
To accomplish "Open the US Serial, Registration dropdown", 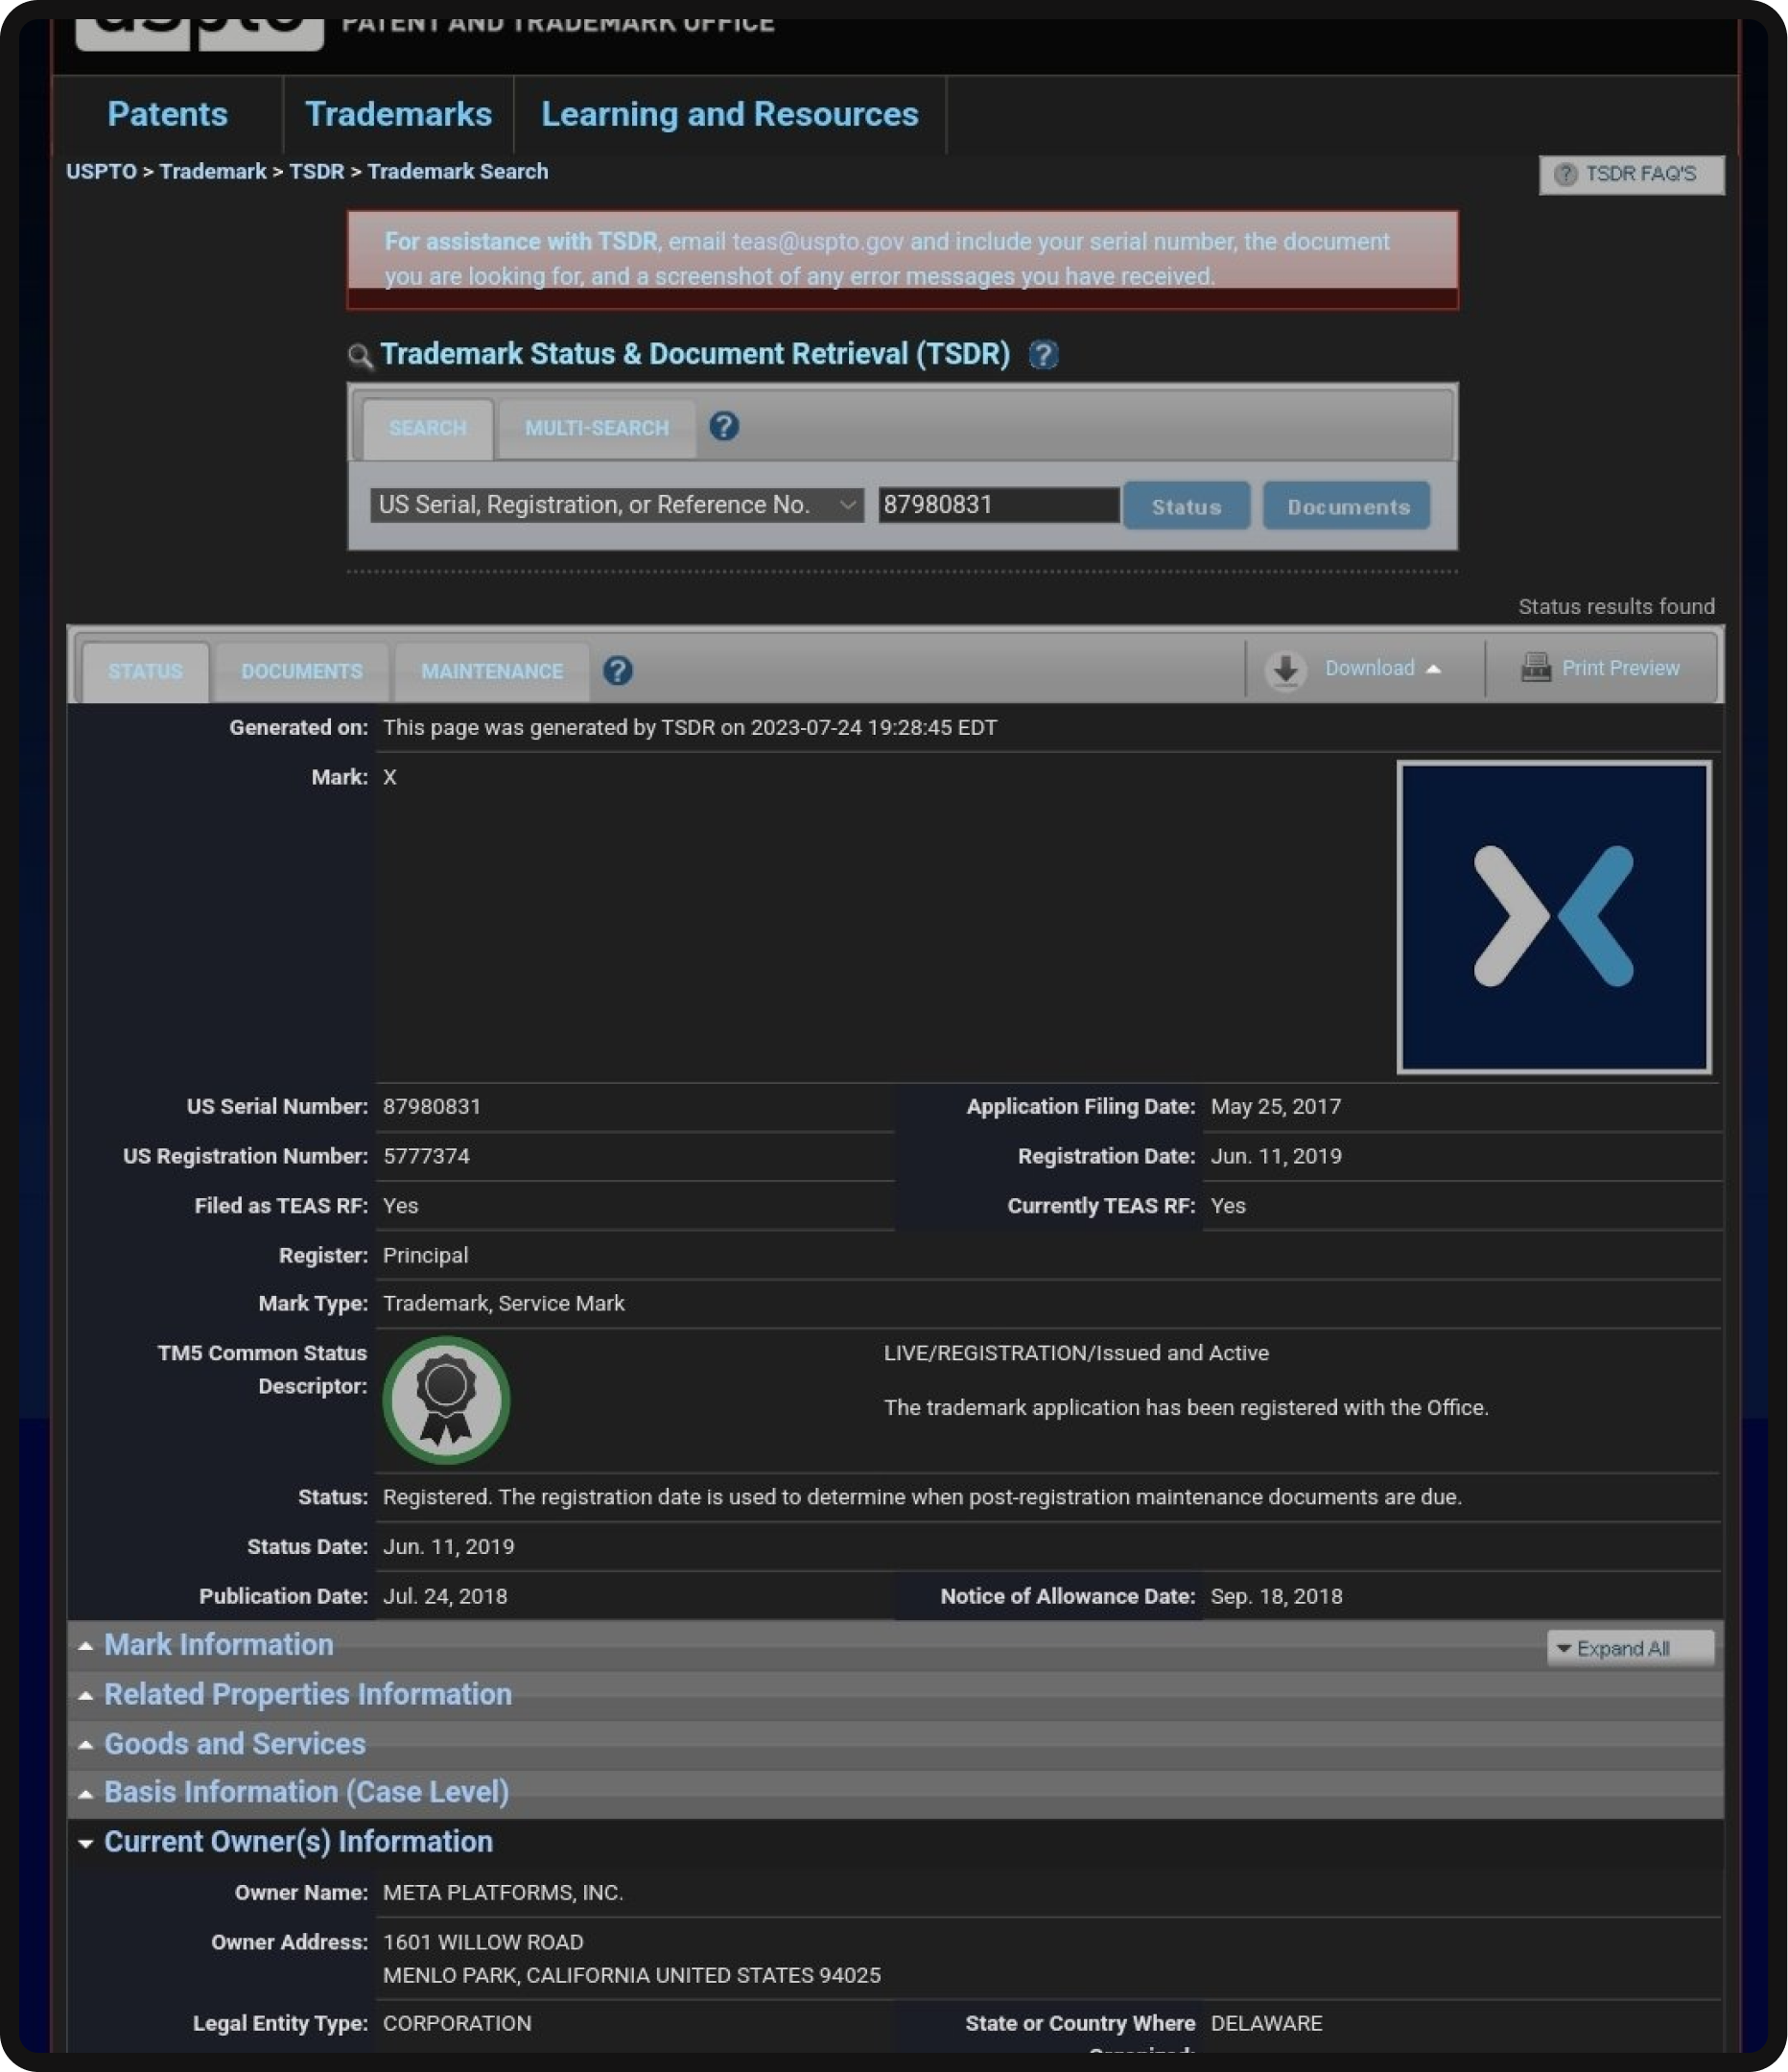I will pos(616,505).
